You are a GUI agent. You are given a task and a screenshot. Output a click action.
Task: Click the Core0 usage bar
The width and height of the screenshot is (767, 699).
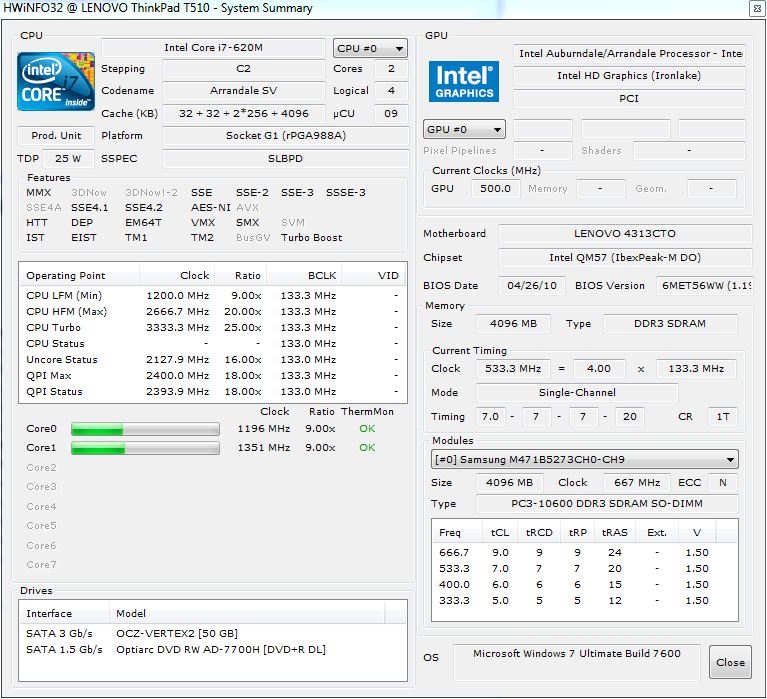point(145,429)
